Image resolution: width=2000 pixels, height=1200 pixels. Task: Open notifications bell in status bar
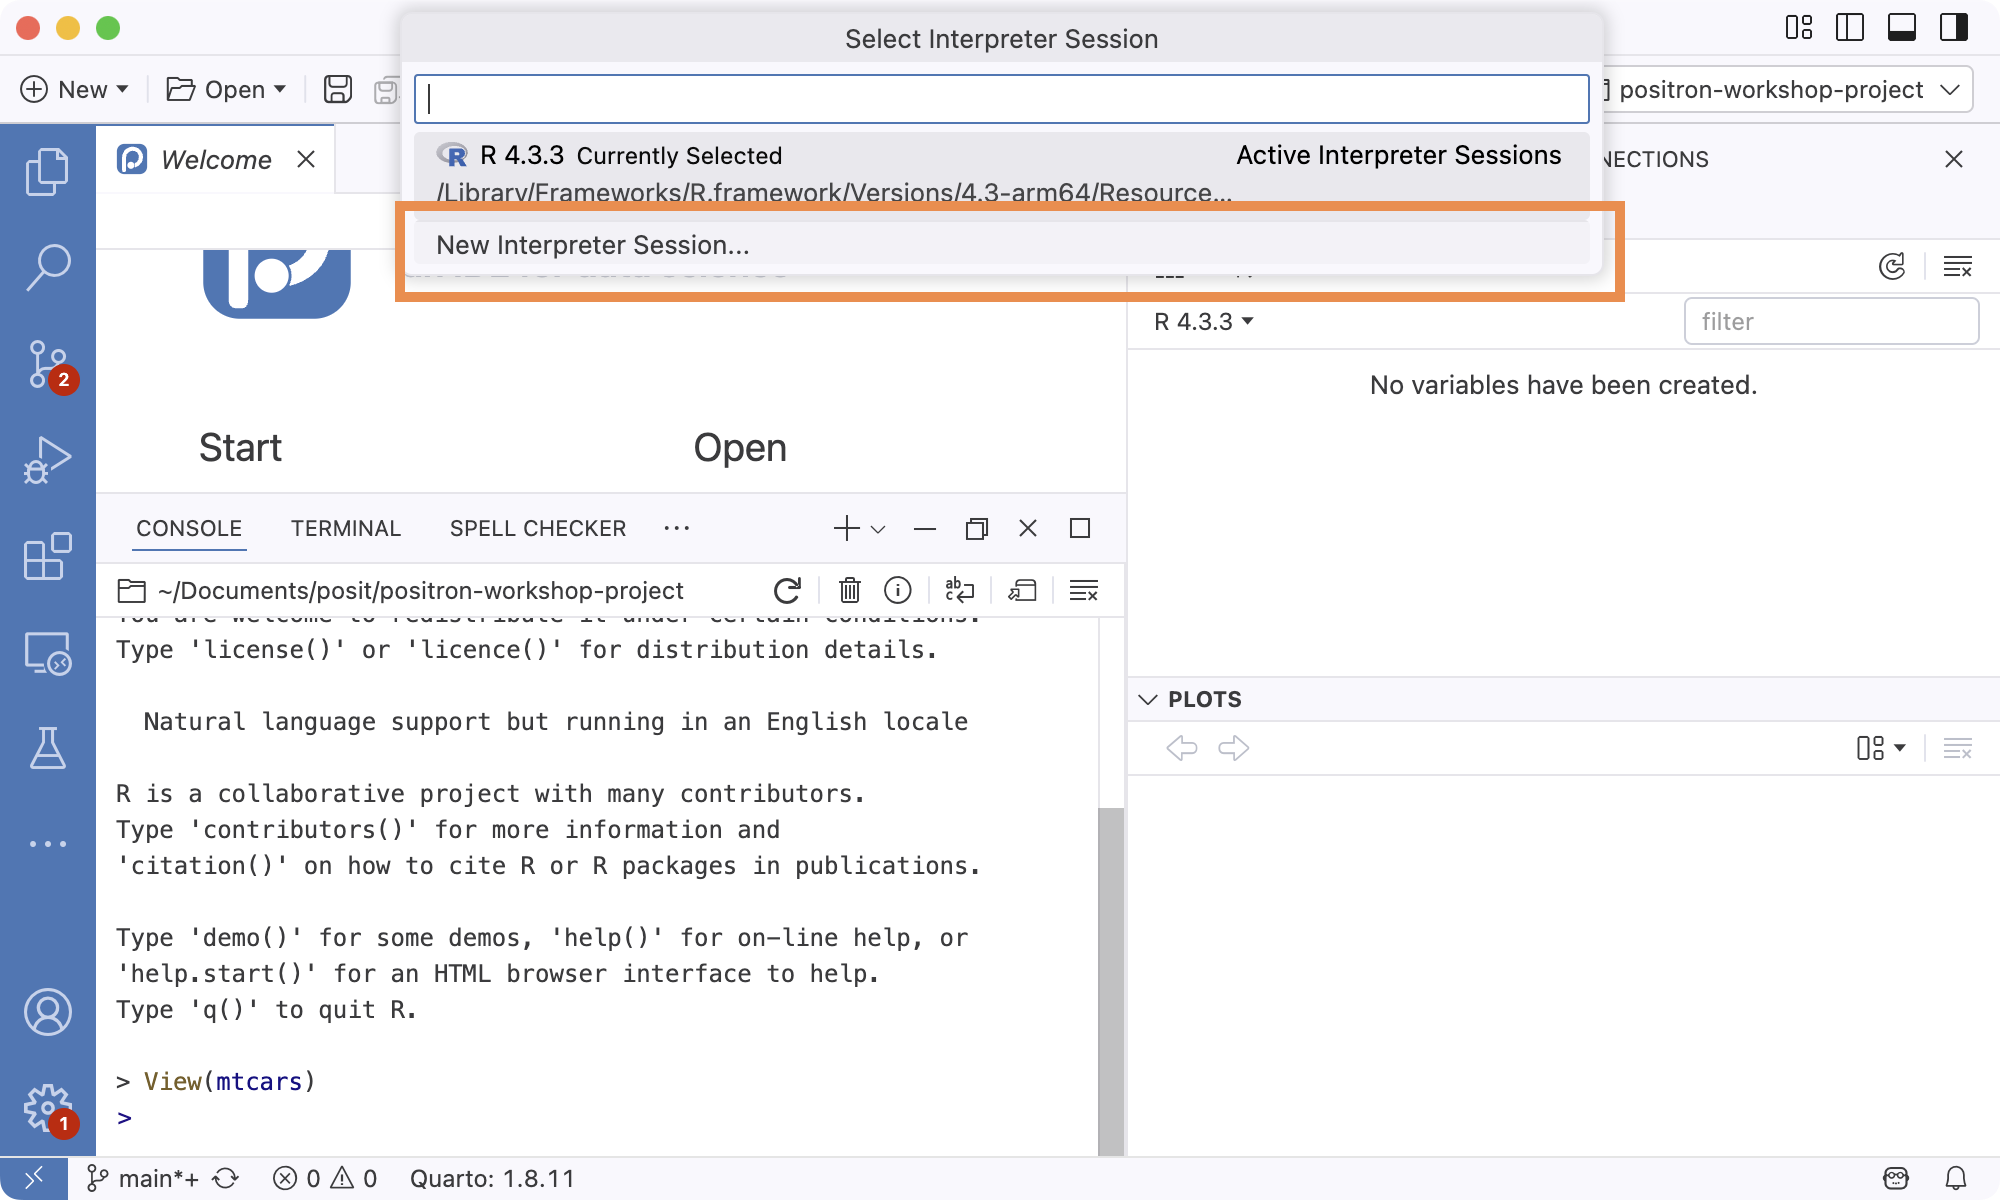(1956, 1178)
